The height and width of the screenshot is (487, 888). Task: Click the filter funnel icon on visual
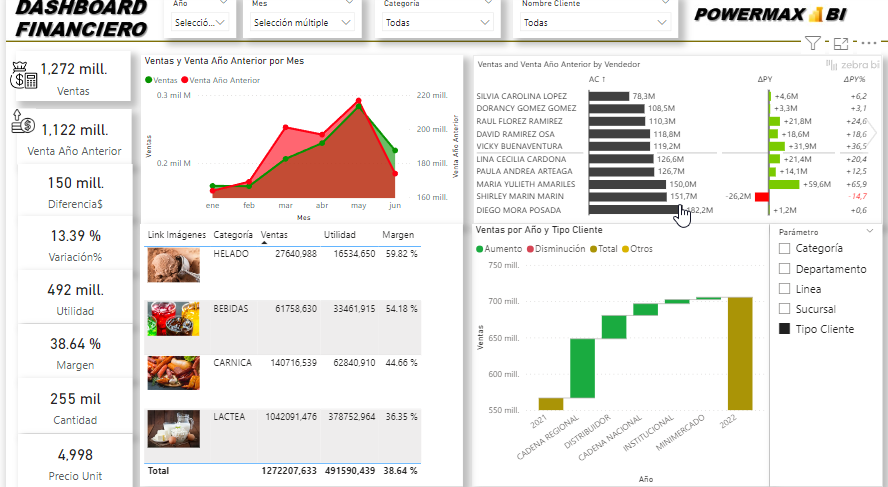(813, 43)
